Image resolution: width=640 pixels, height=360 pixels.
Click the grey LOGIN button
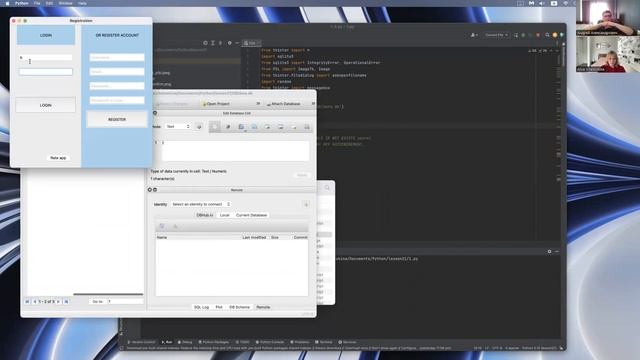[45, 105]
